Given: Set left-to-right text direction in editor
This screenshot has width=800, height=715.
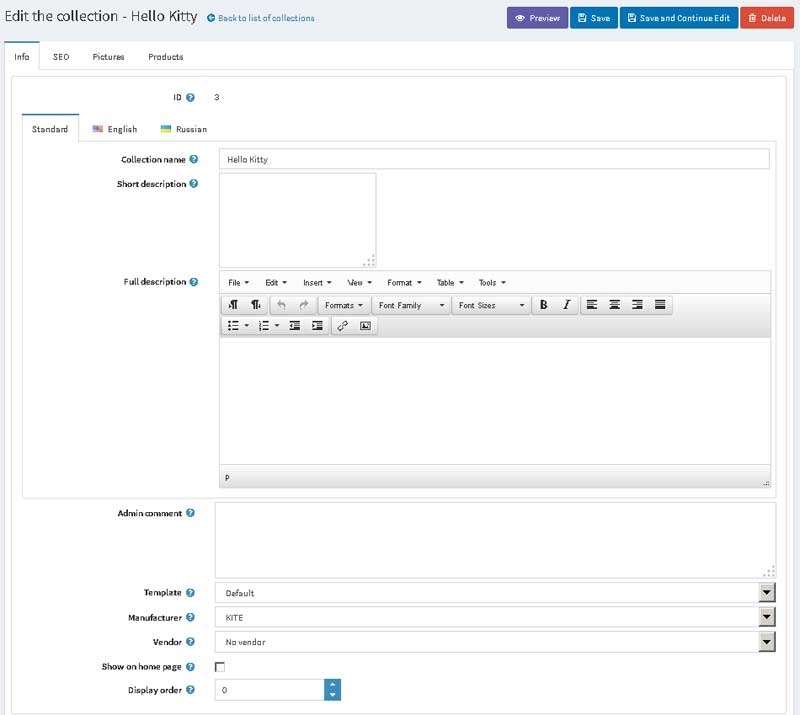Looking at the screenshot, I should point(233,305).
